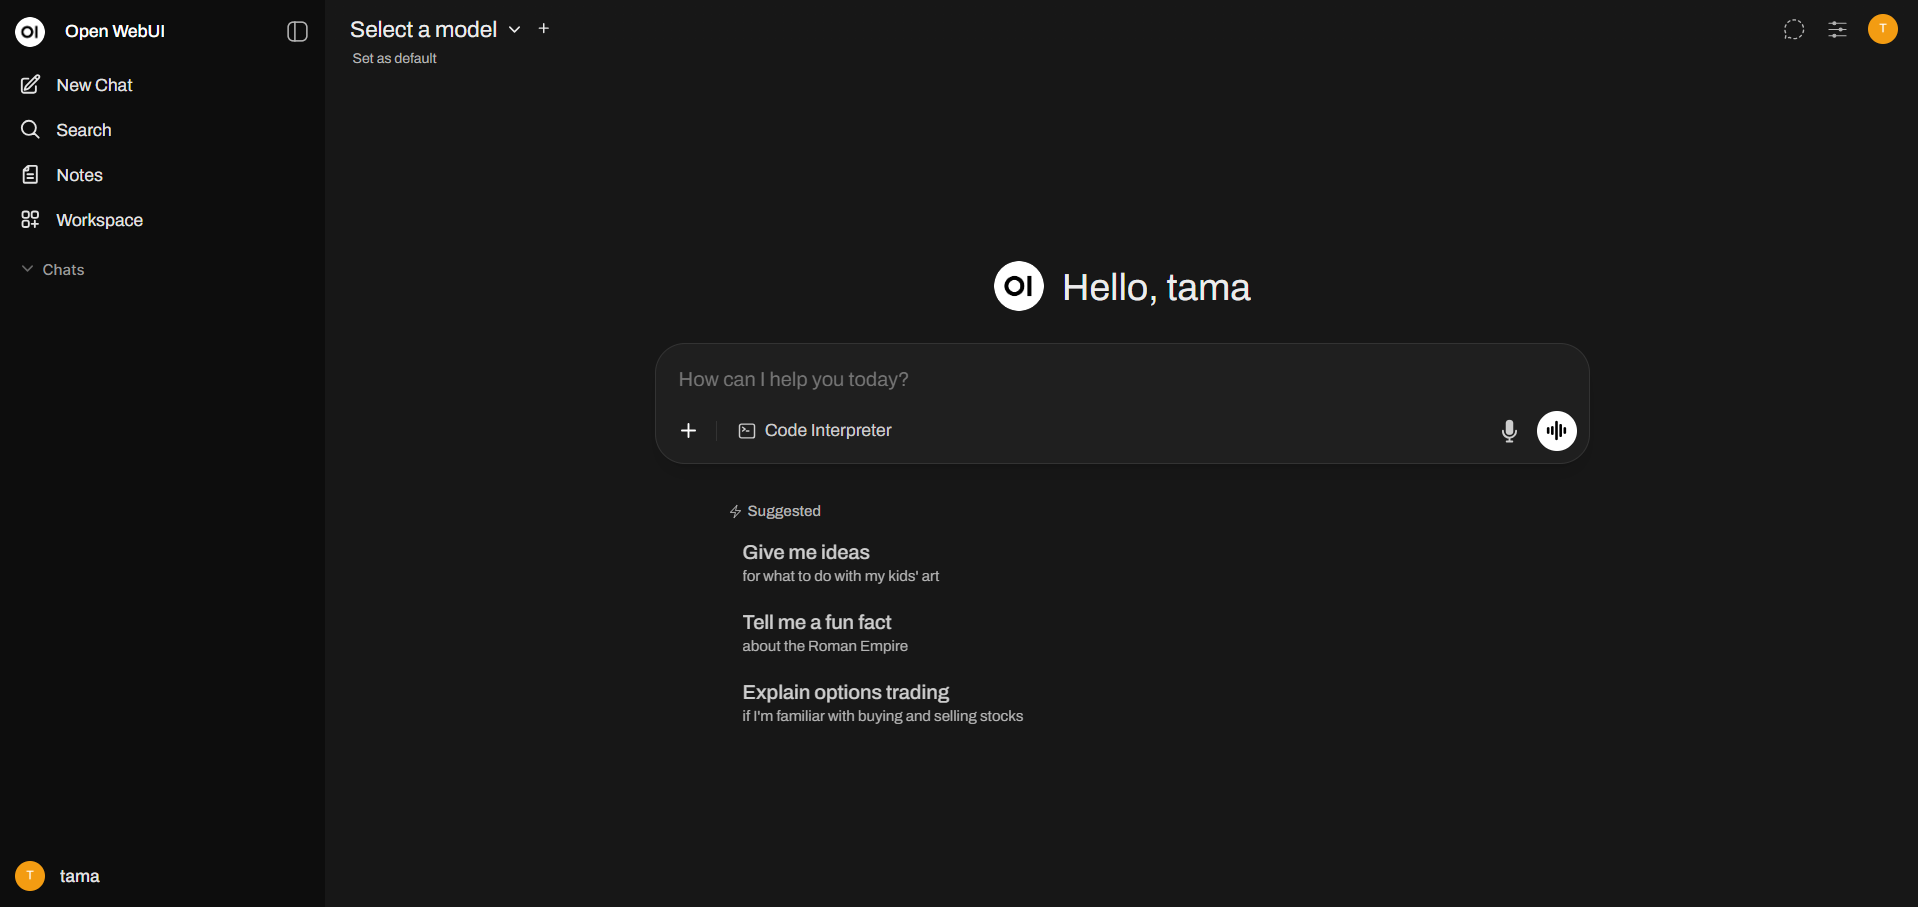
Task: Click the microphone icon for voice input
Action: click(x=1508, y=430)
